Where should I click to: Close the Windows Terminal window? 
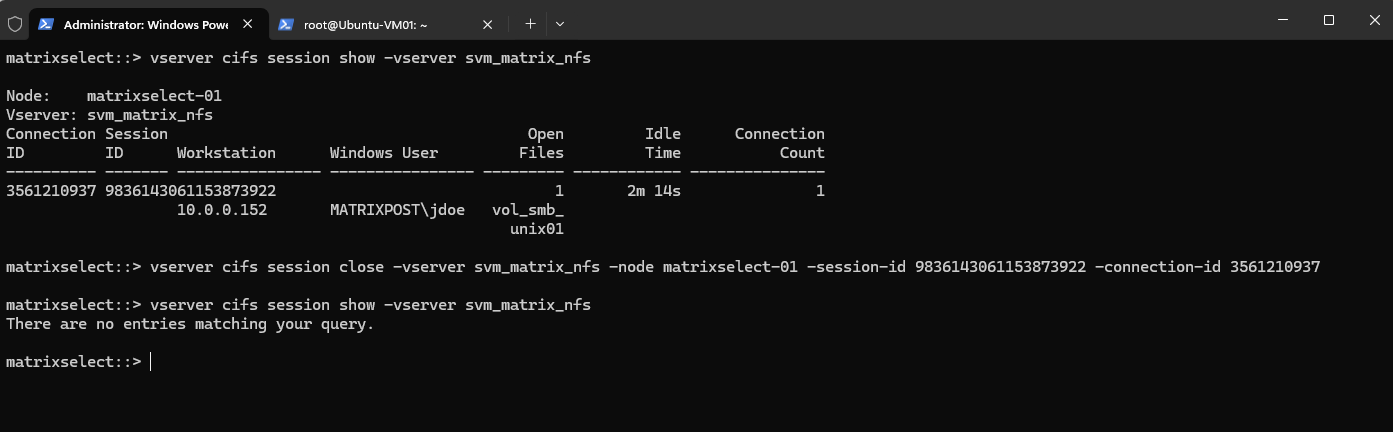point(1372,20)
